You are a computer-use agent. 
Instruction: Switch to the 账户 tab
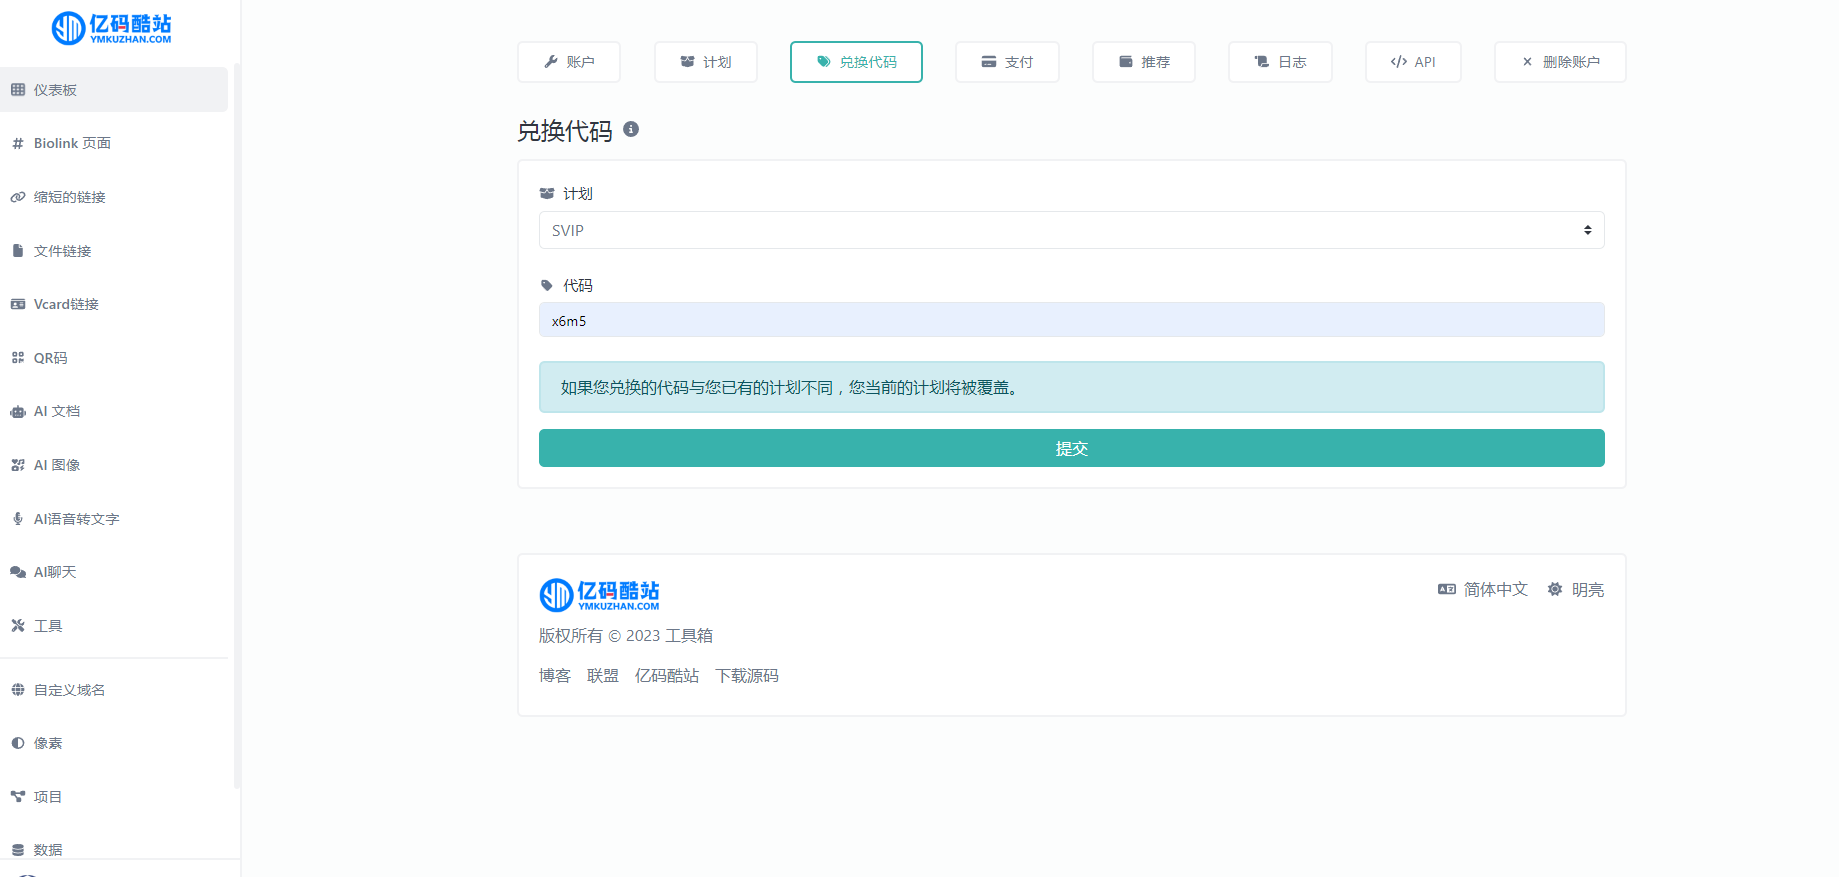tap(569, 62)
